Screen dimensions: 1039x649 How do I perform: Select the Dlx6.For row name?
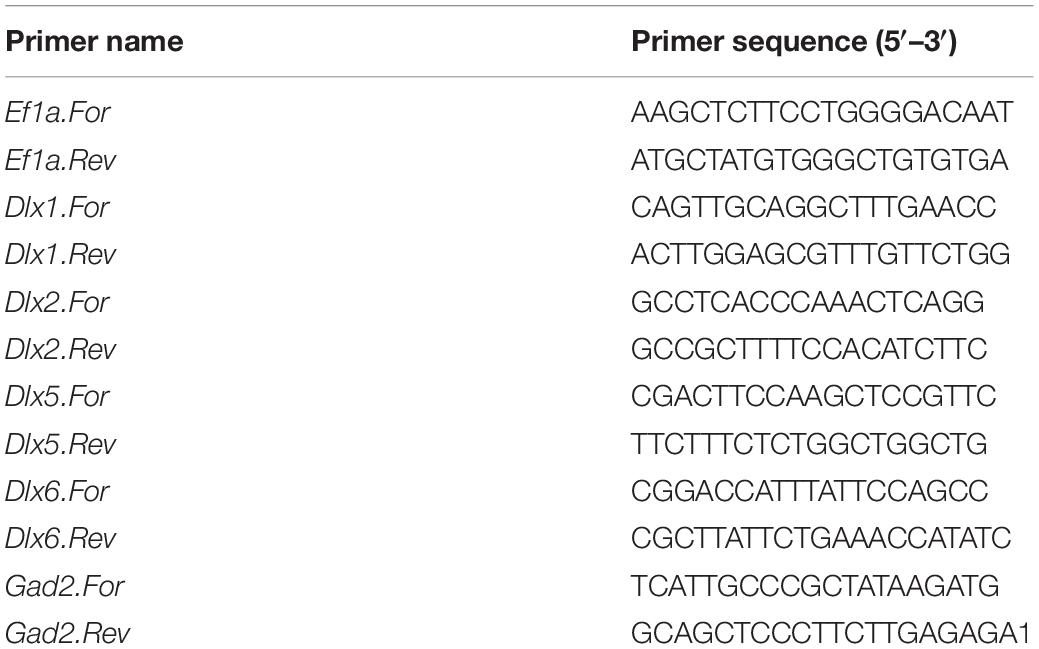click(x=58, y=491)
